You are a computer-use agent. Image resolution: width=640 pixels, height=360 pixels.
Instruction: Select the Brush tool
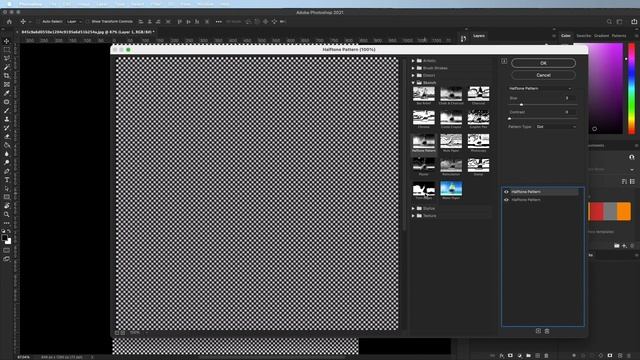[x=7, y=110]
